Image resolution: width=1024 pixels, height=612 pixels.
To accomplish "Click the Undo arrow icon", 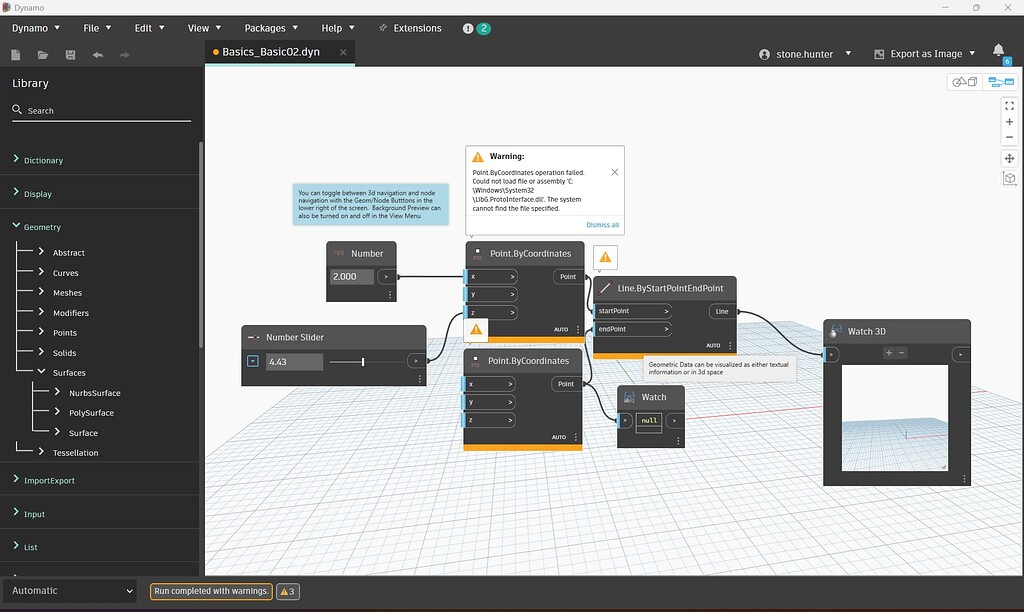I will pos(97,54).
